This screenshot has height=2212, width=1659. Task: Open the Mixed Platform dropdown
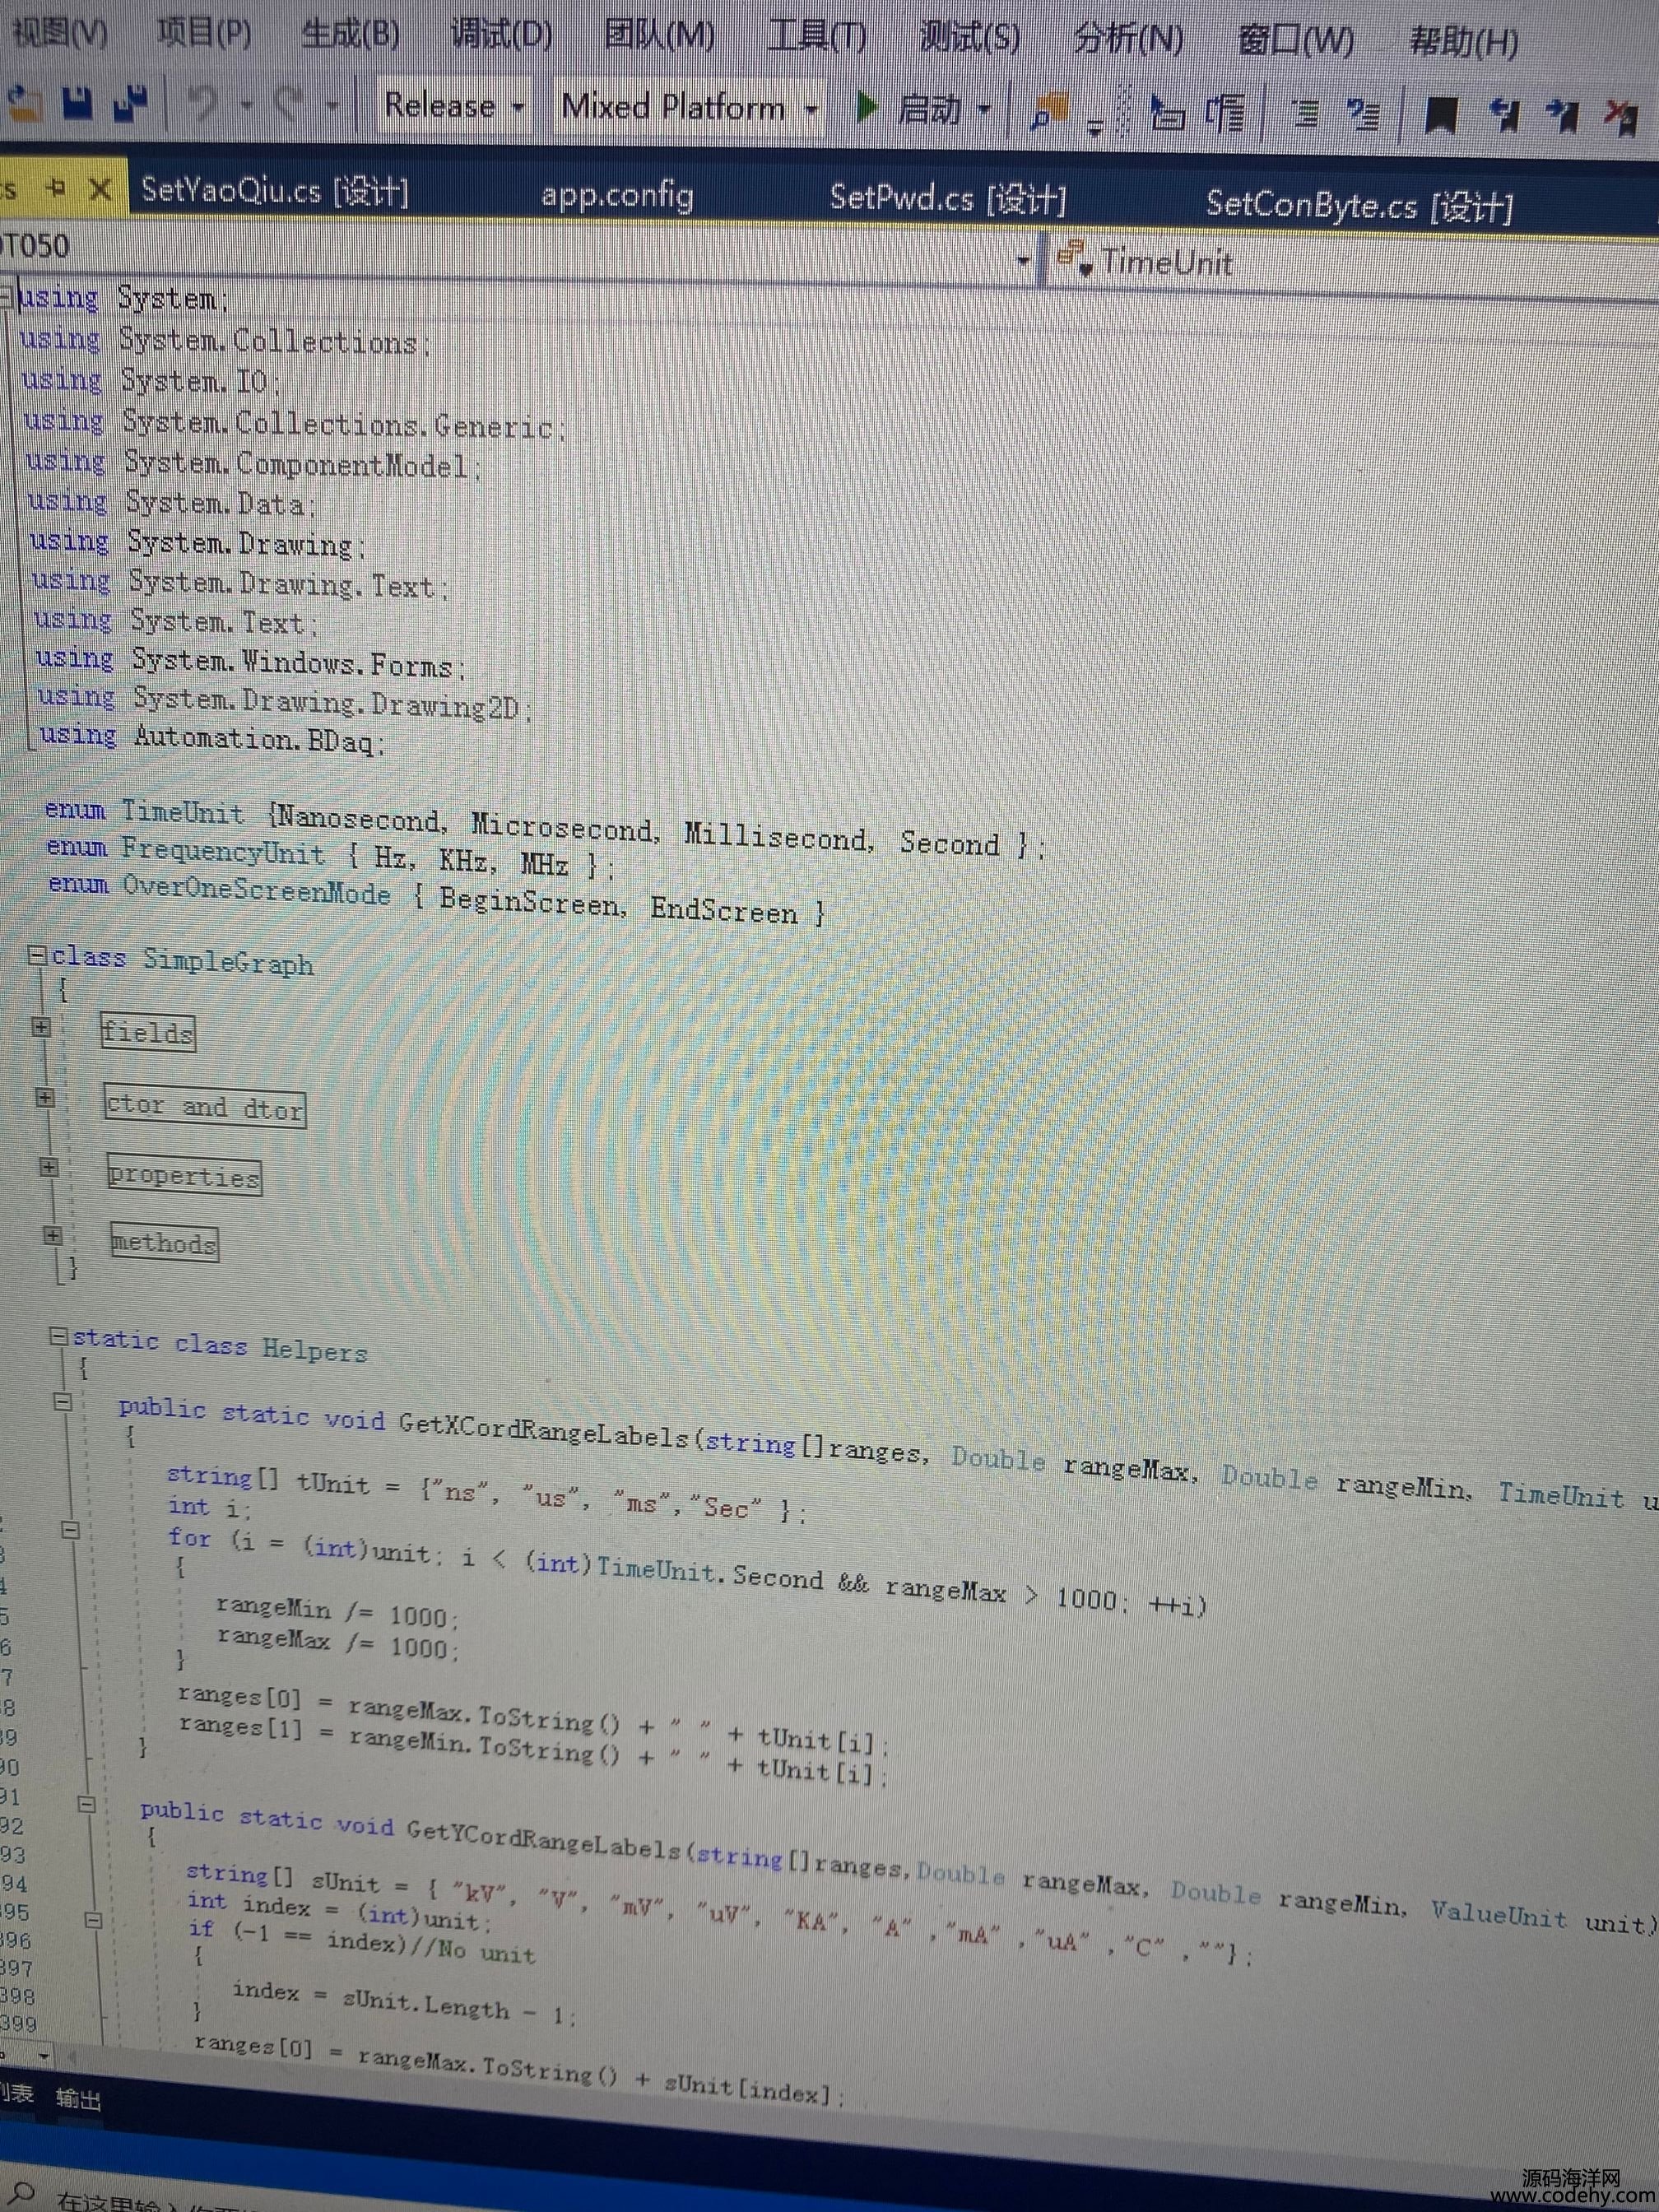click(x=690, y=107)
